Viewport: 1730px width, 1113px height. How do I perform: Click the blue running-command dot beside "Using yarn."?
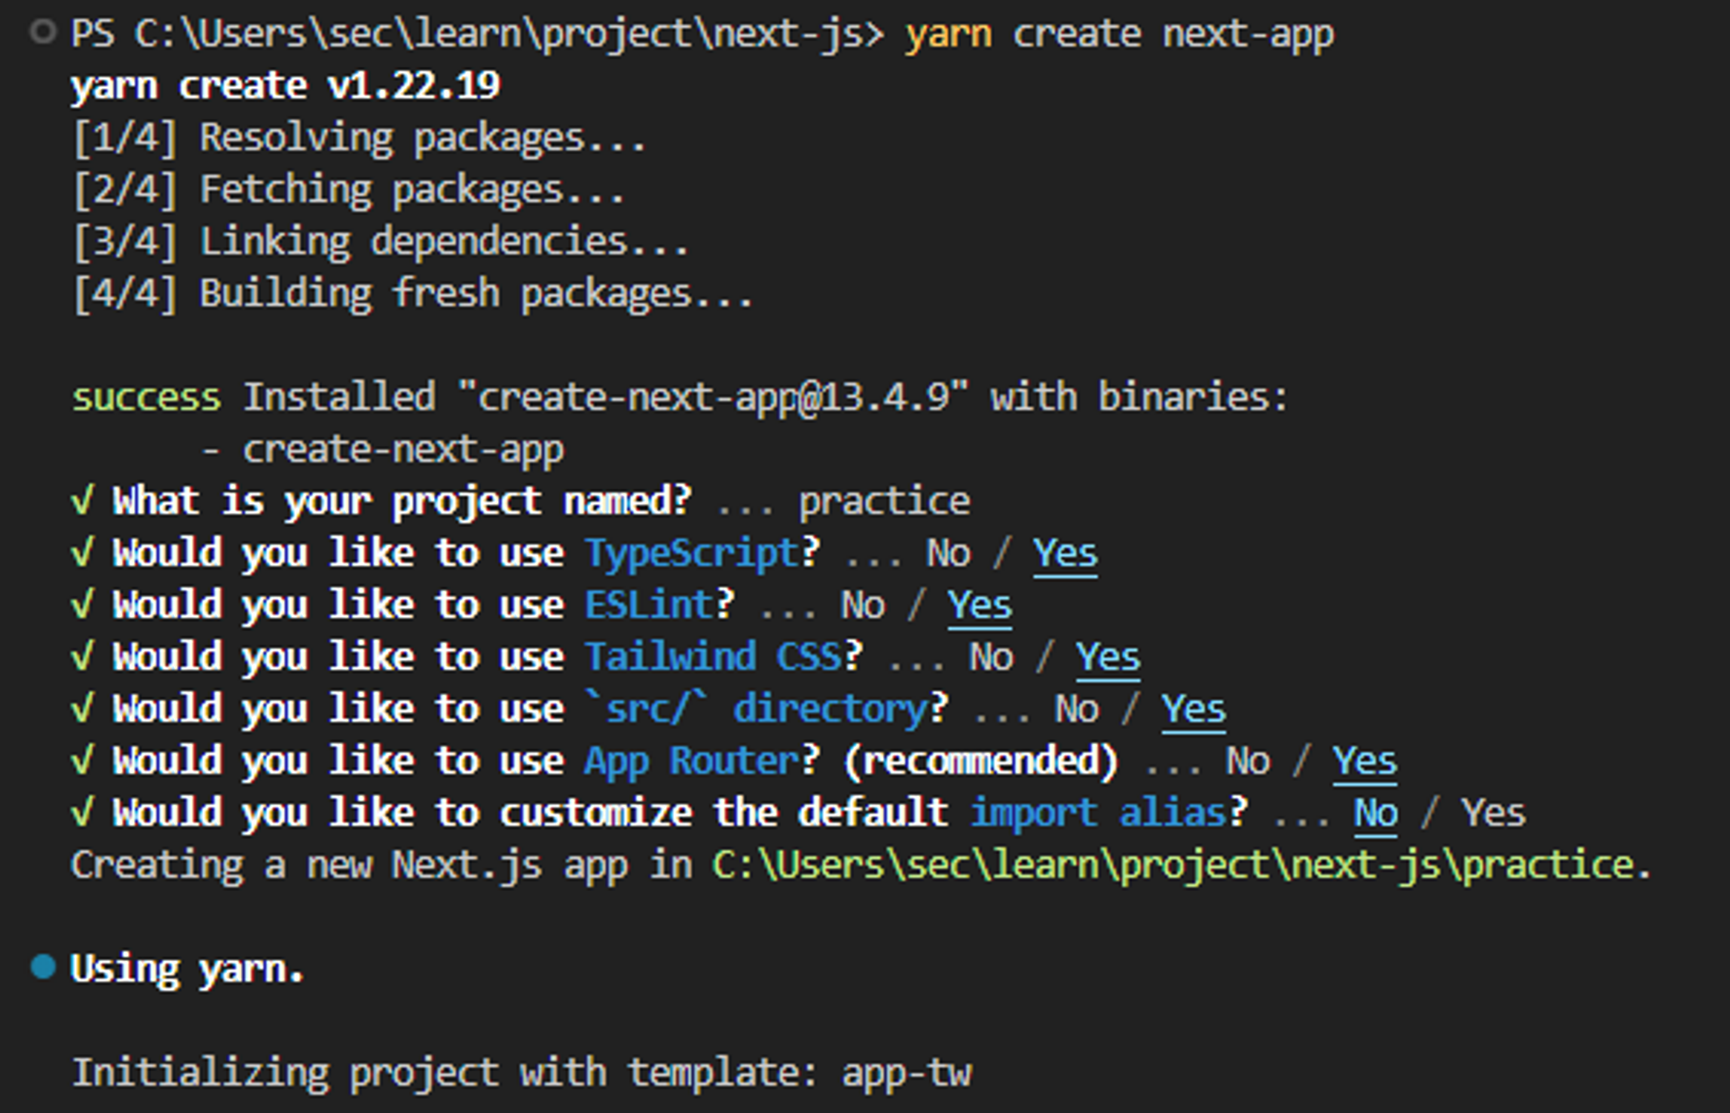(x=42, y=965)
